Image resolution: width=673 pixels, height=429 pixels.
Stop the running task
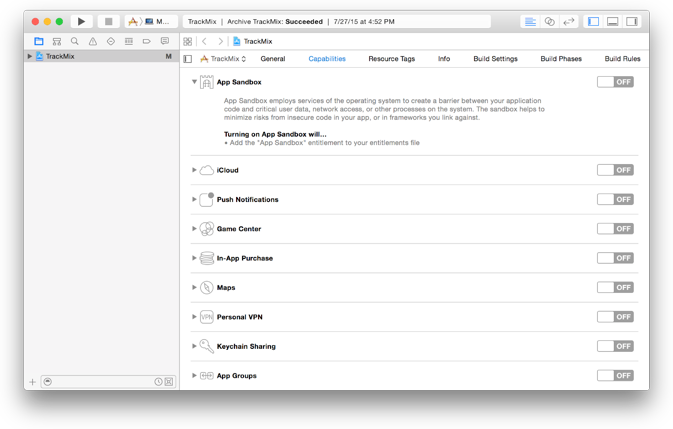(x=109, y=21)
